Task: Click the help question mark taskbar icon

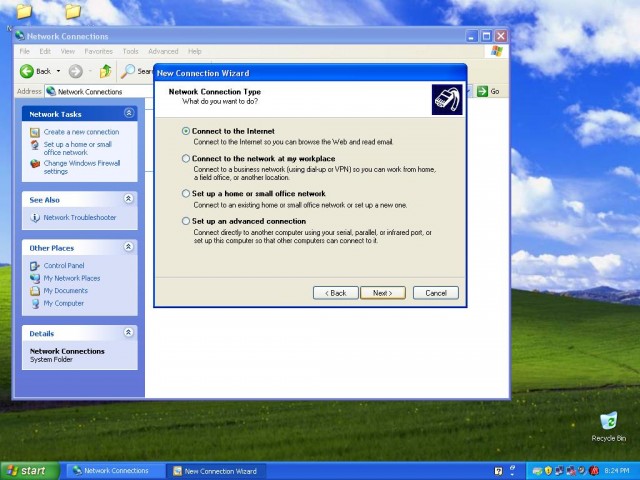Action: (x=498, y=471)
